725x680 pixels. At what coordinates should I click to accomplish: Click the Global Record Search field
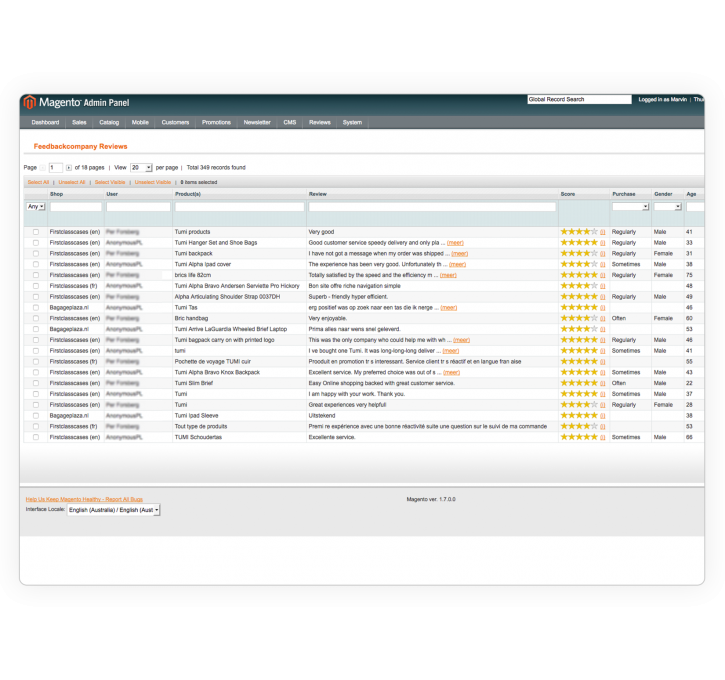coord(579,99)
